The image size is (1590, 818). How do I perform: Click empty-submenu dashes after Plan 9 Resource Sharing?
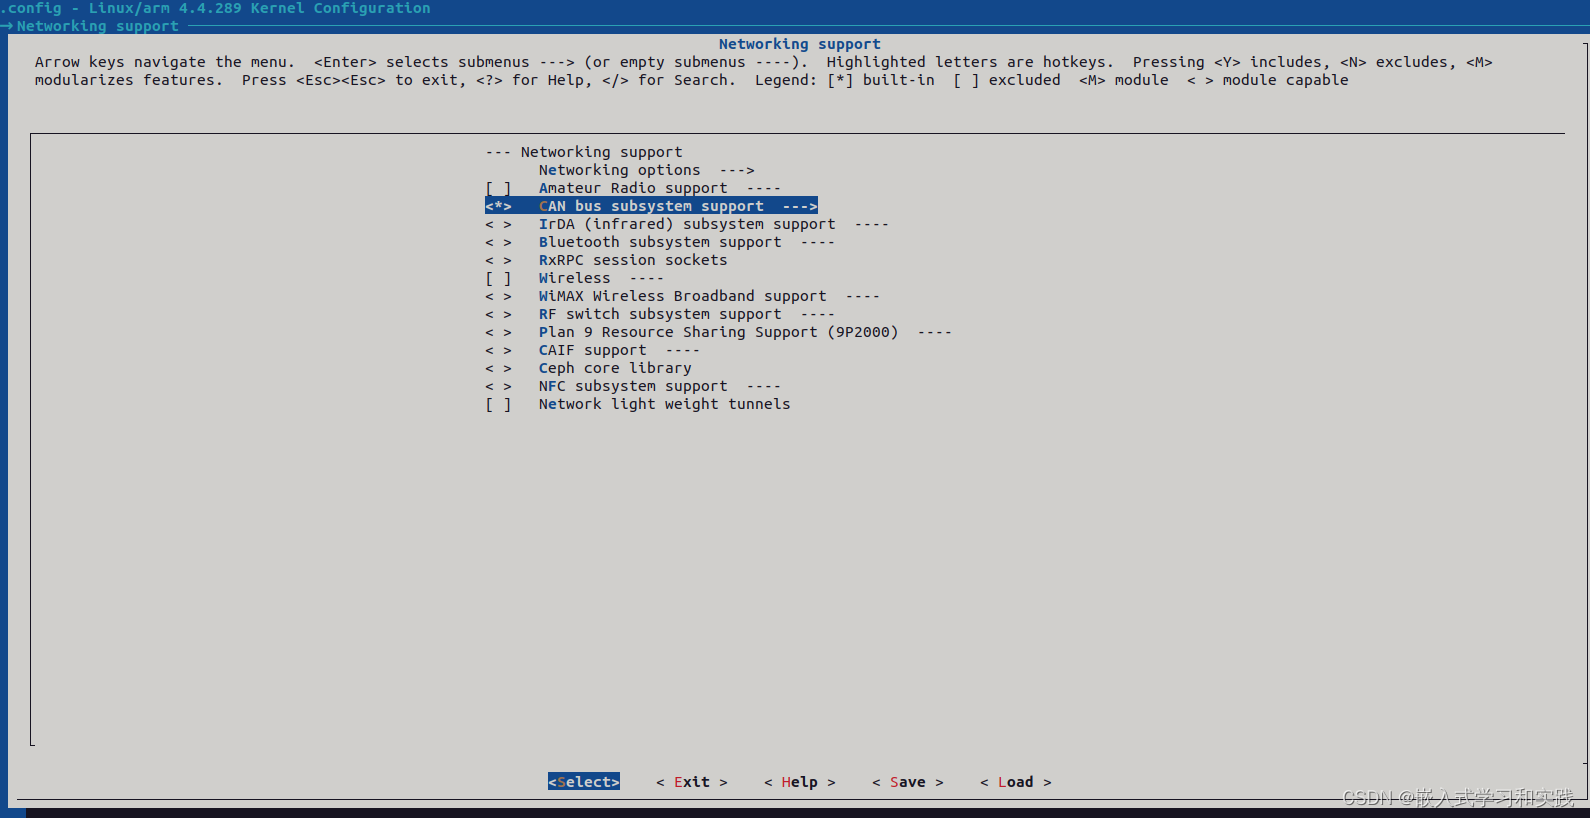935,332
